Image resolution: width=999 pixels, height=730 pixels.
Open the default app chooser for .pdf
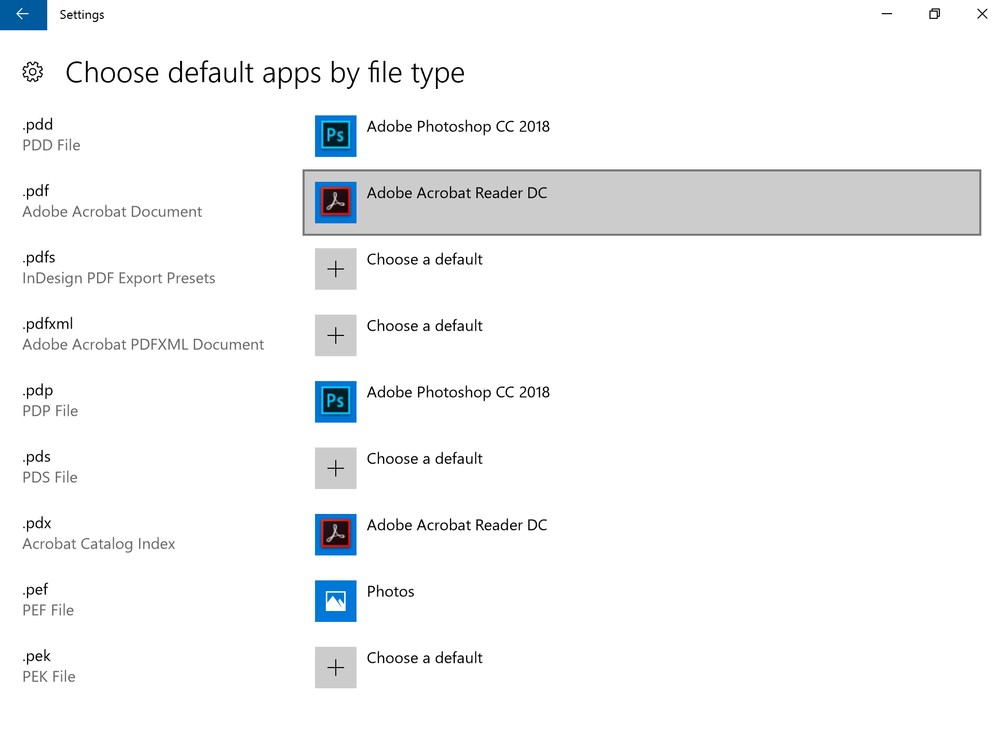click(640, 202)
